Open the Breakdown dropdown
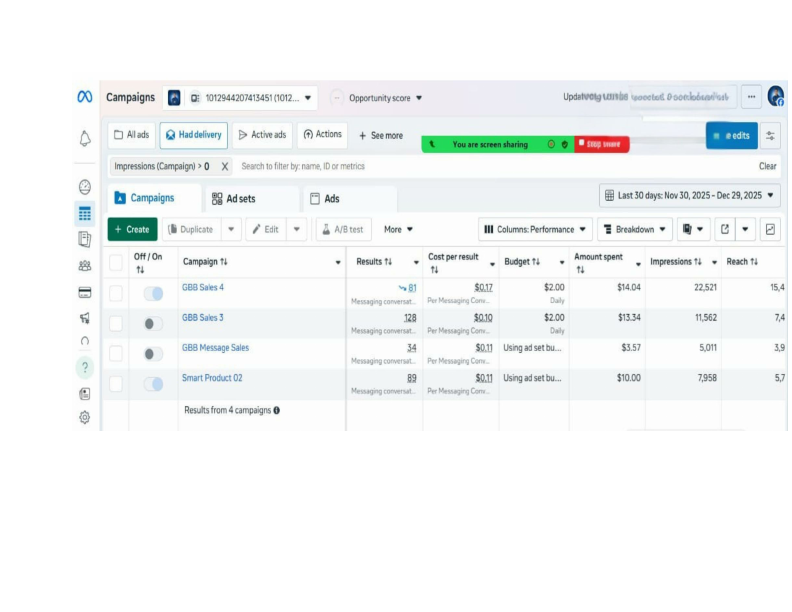Screen dimensions: 792x612 point(635,229)
